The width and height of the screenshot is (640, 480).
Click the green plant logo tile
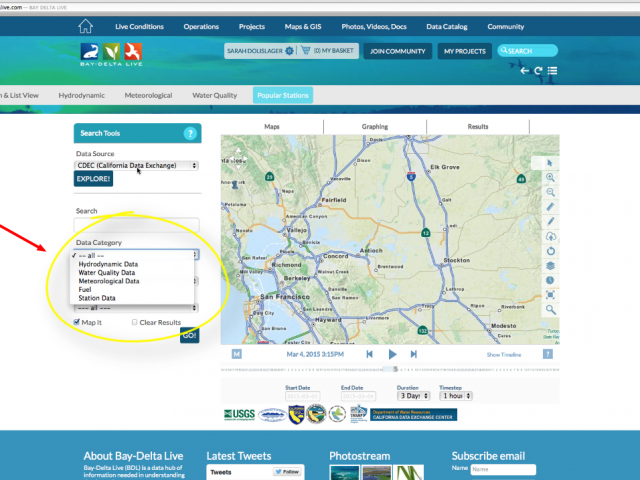pyautogui.click(x=111, y=52)
